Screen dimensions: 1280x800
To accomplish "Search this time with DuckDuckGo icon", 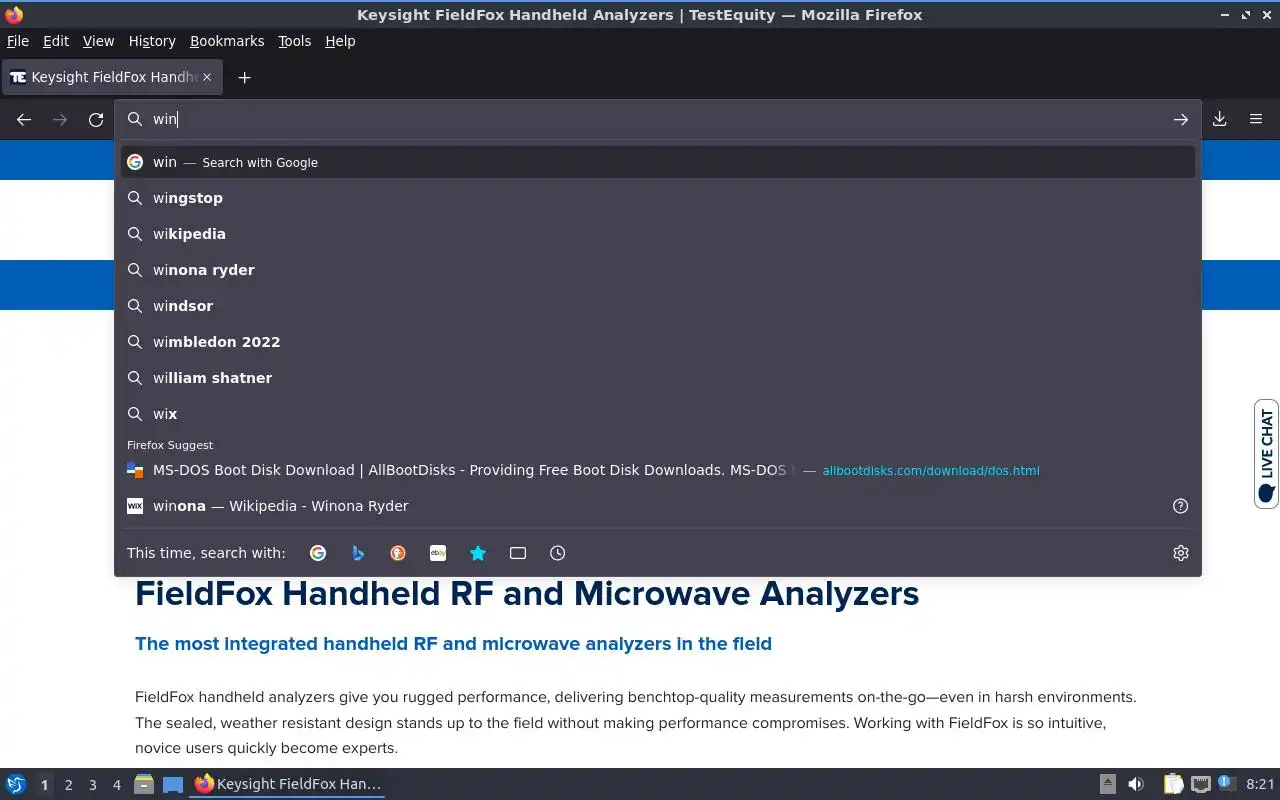I will point(398,553).
